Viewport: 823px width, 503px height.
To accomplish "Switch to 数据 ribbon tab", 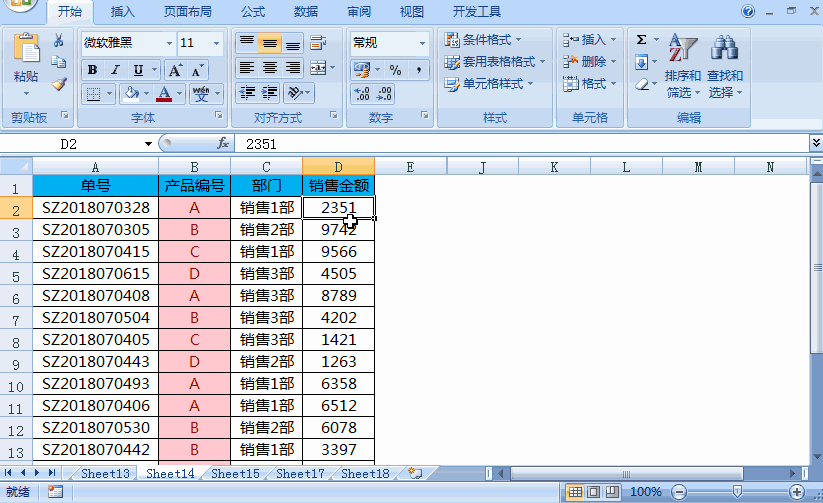I will click(306, 12).
